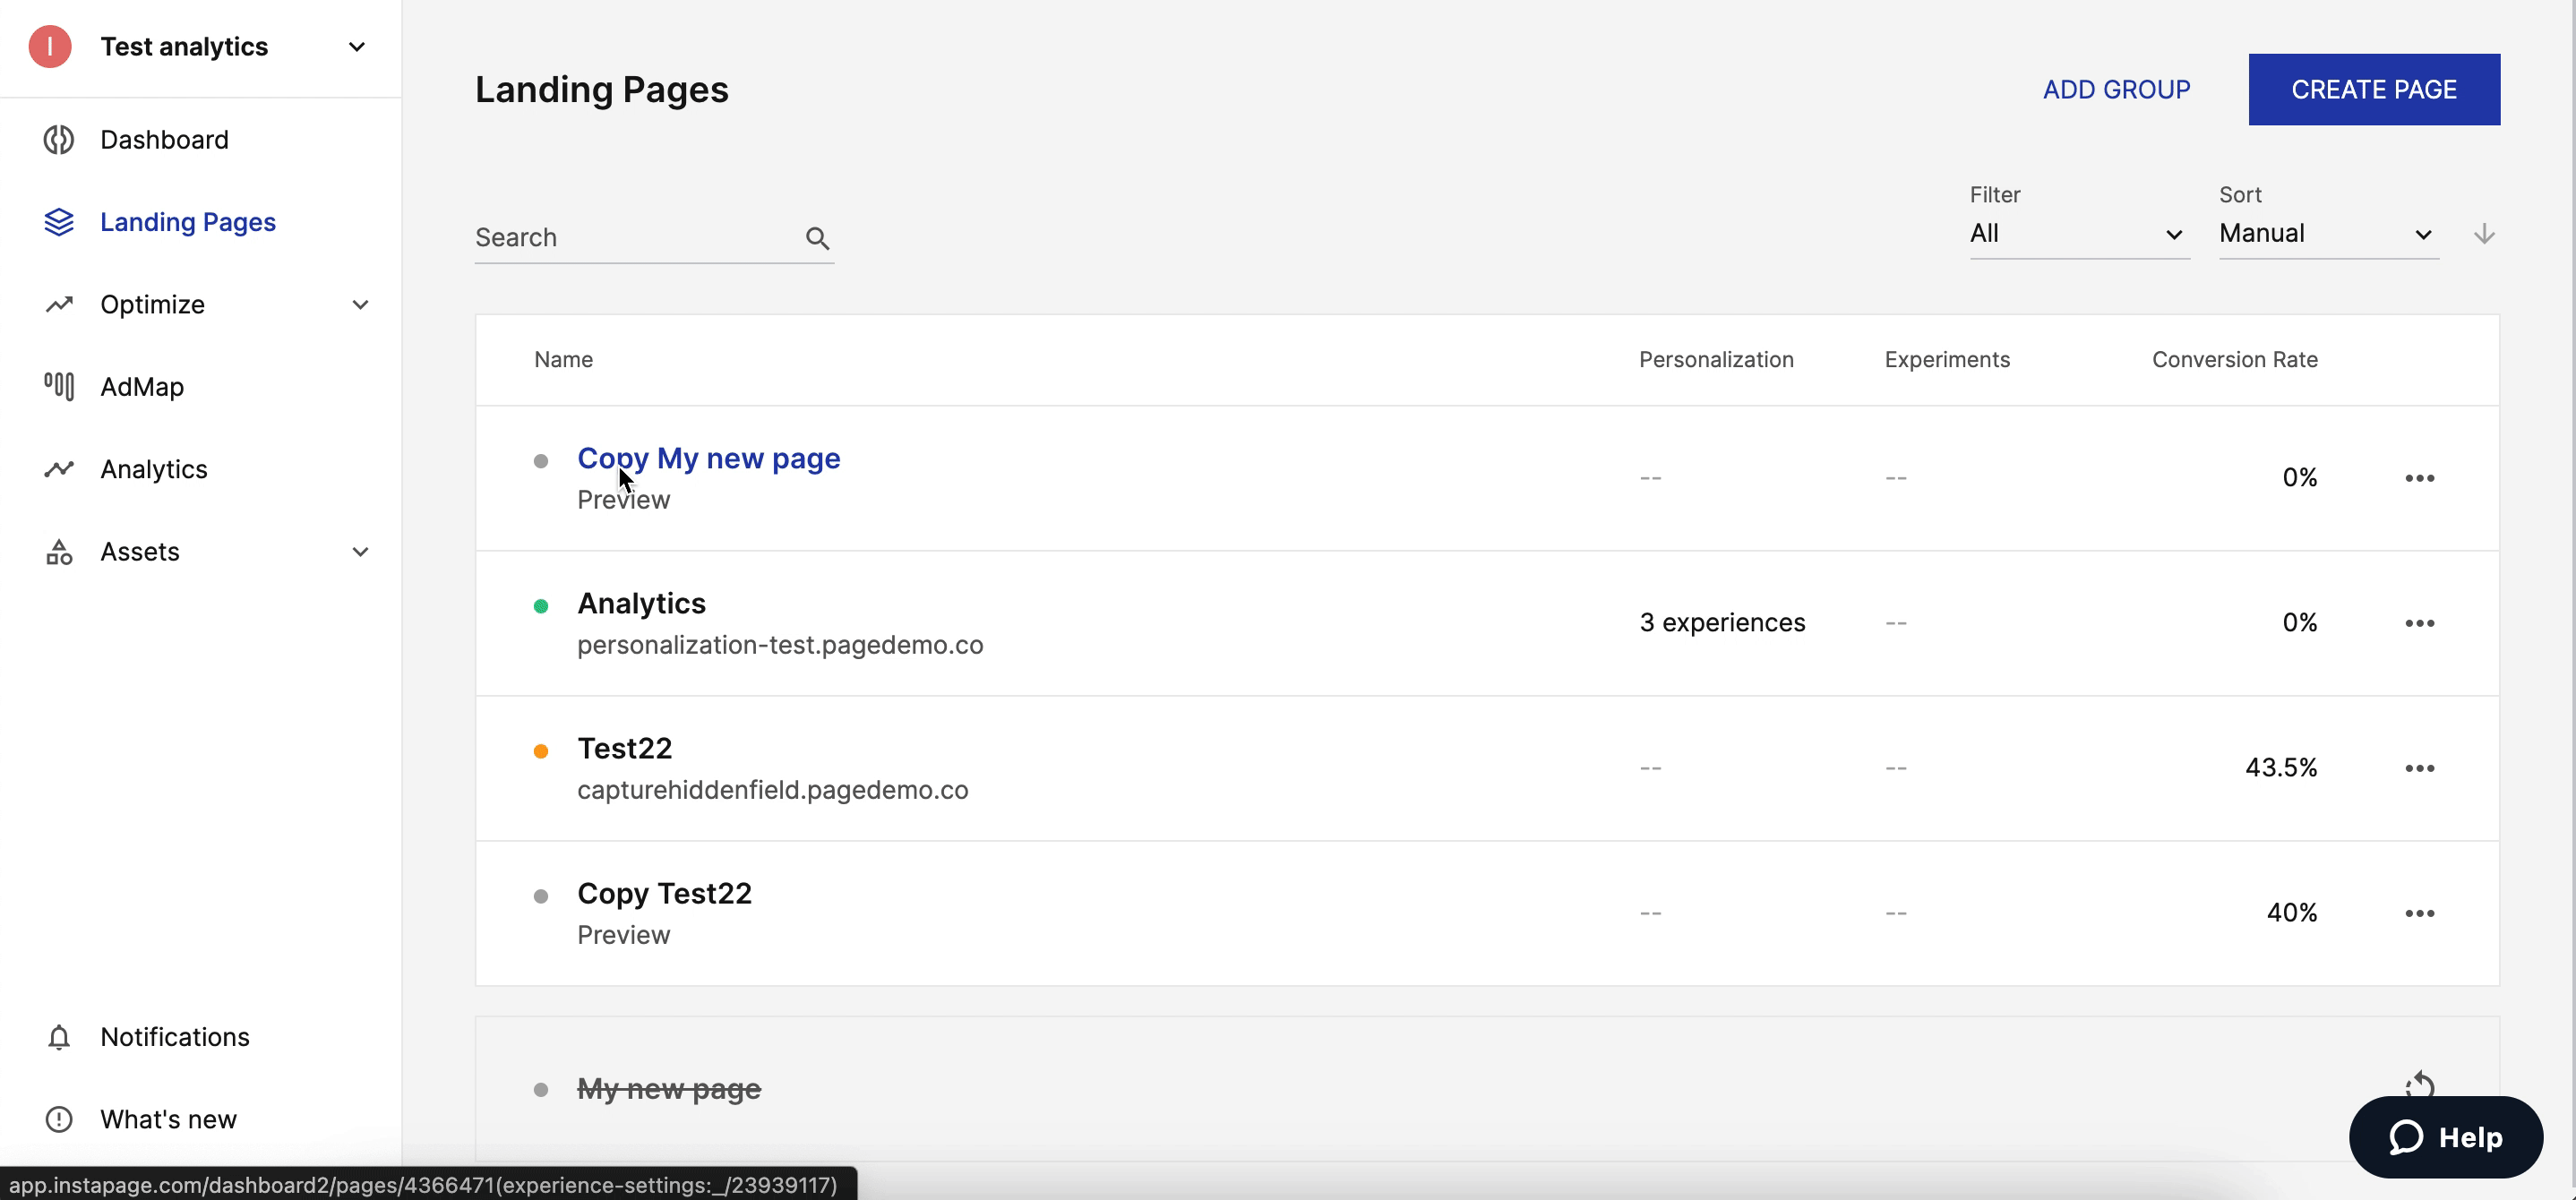Screen dimensions: 2576x1200
Task: Open the Test analytics workspace switcher
Action: point(356,47)
